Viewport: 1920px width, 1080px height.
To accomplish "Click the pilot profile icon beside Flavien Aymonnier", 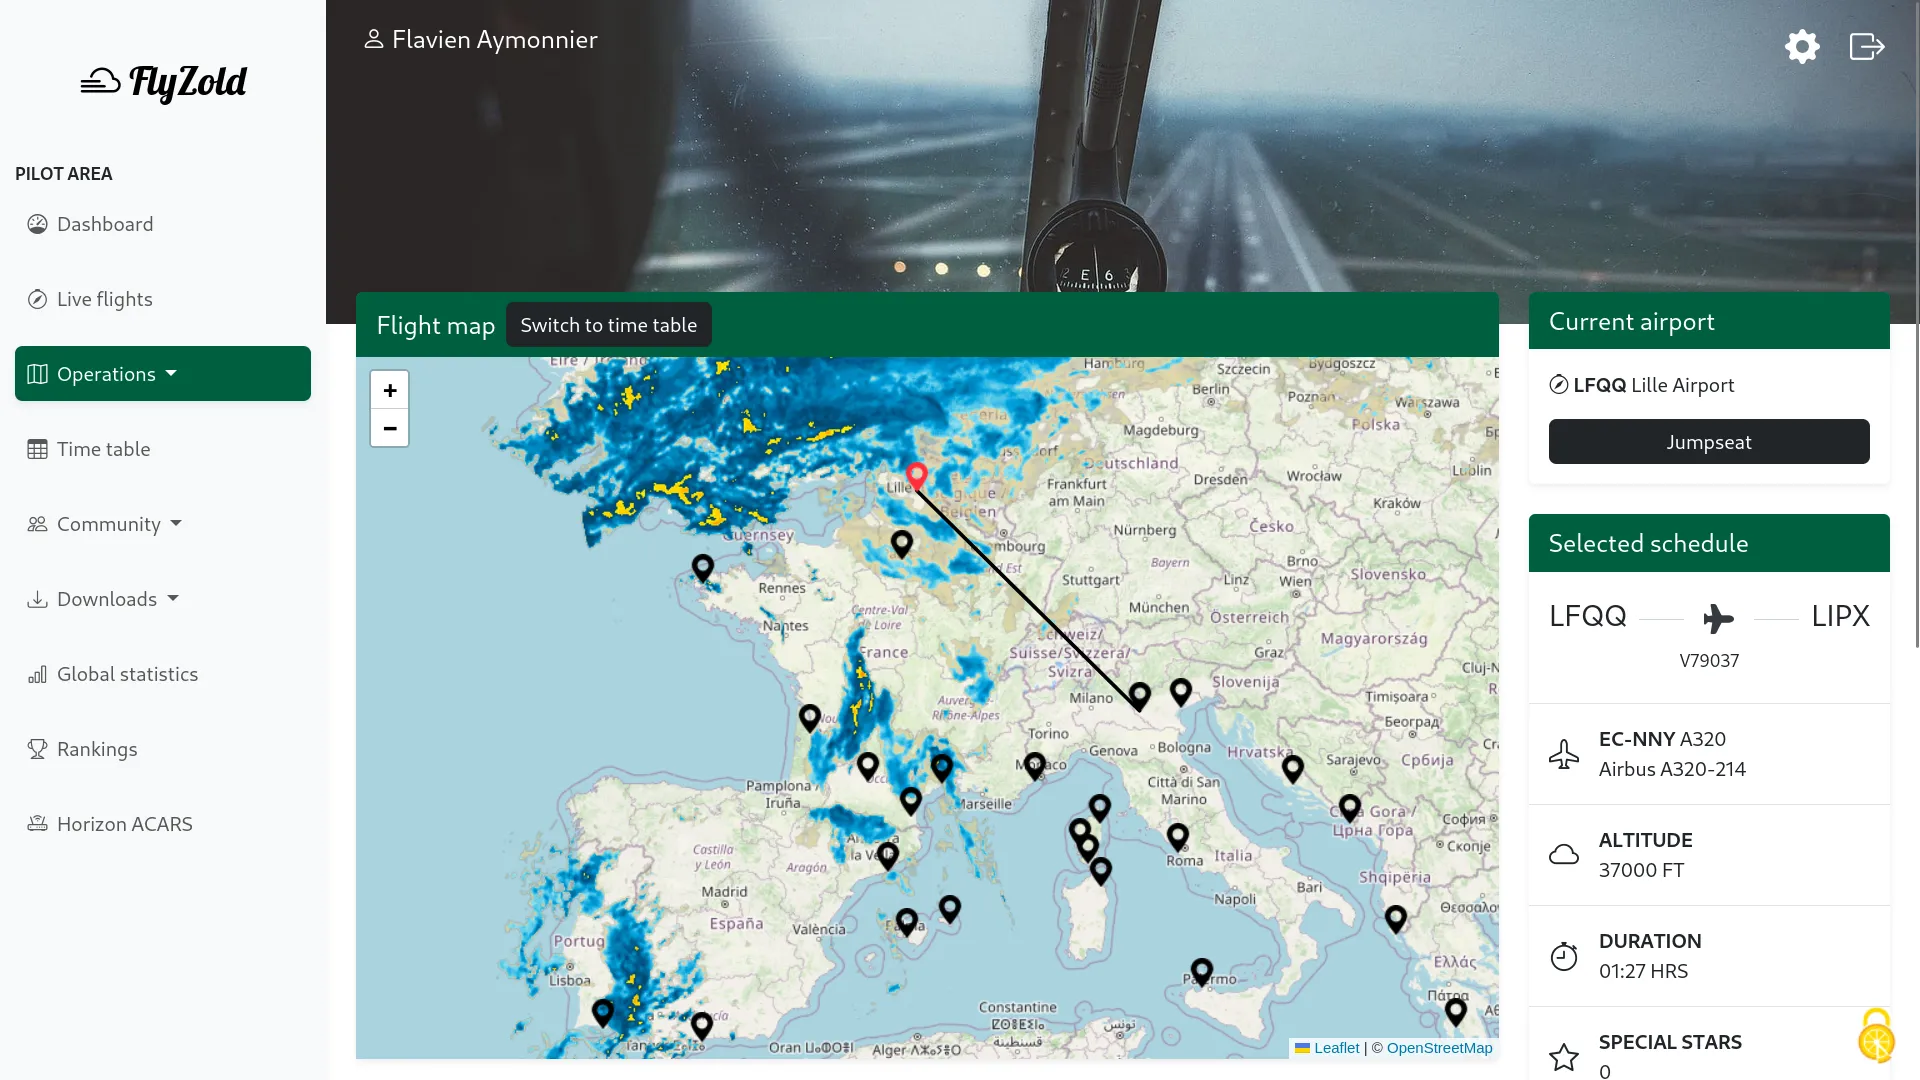I will pyautogui.click(x=374, y=38).
